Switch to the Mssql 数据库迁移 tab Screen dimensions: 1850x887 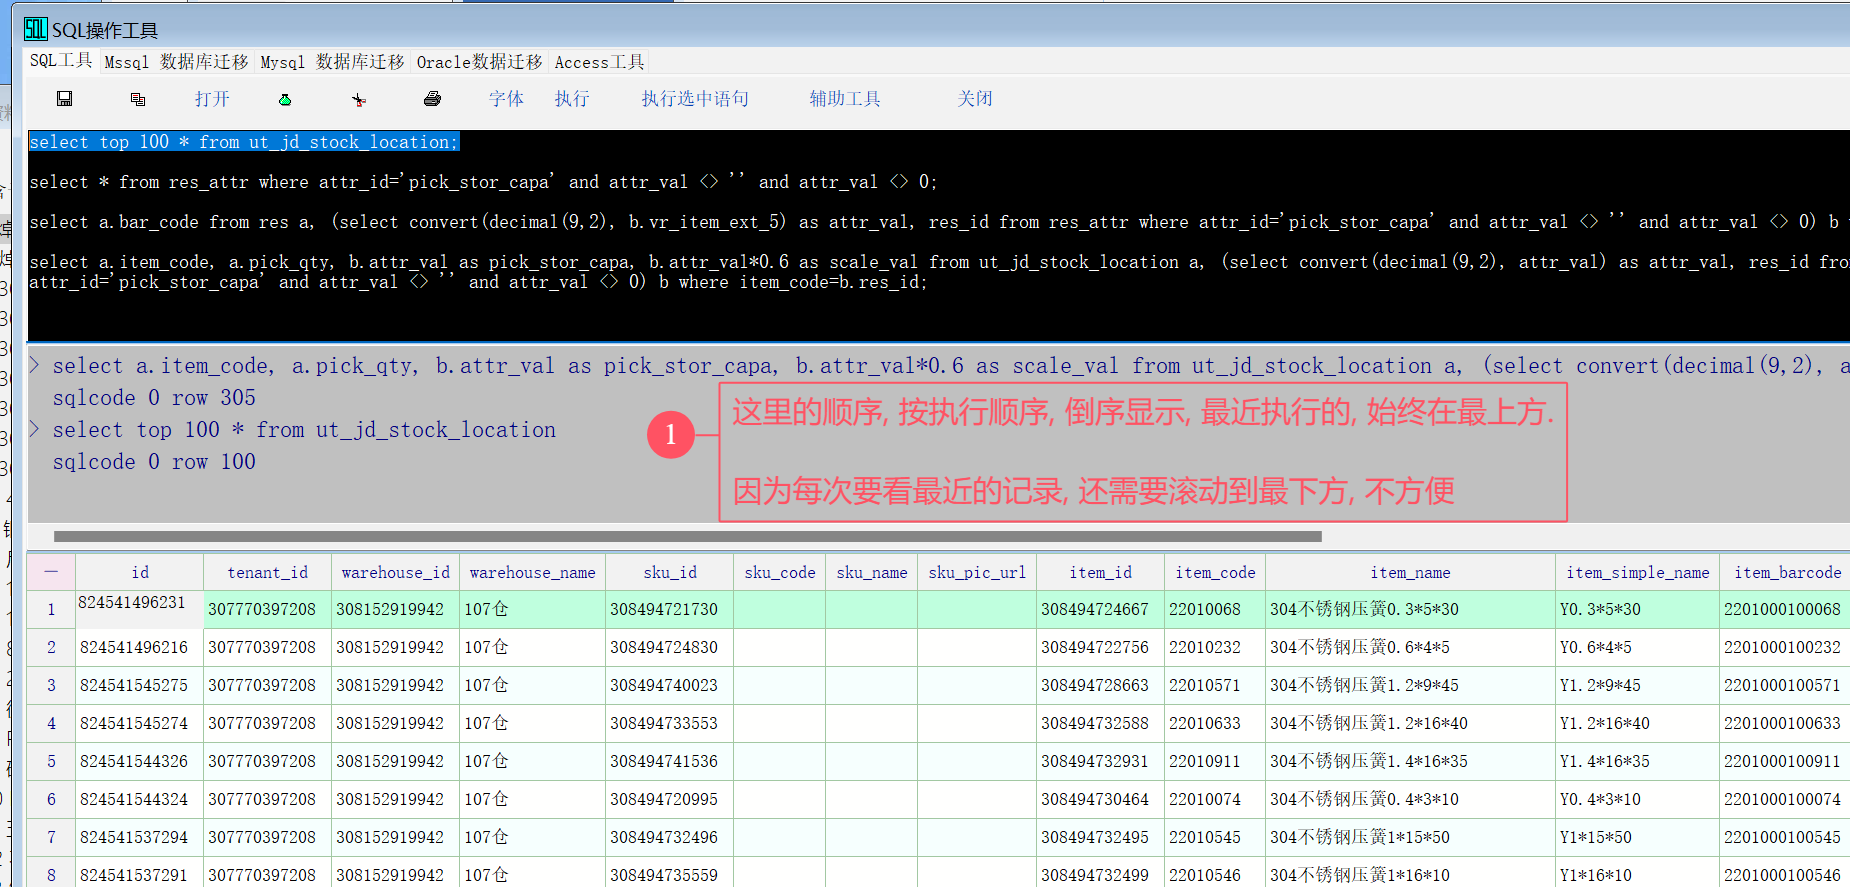[x=176, y=62]
